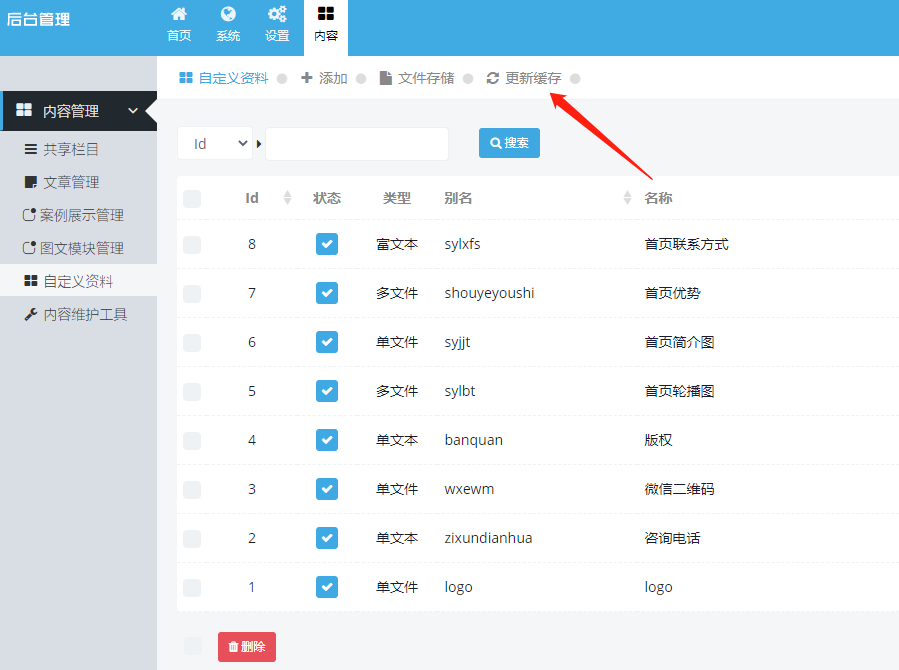Click the icon beside 案例展示管理
899x670 pixels.
coord(29,215)
